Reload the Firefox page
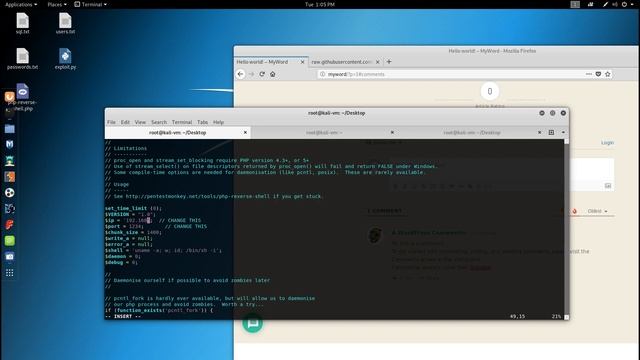The height and width of the screenshot is (360, 640). (x=262, y=74)
